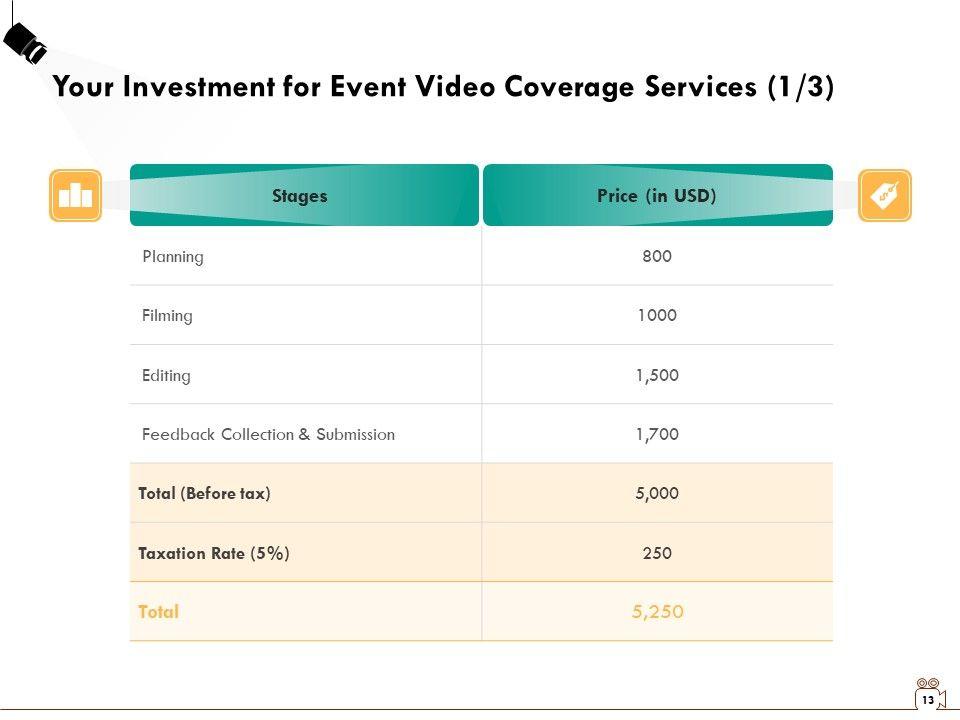Click the 1,700 price cell
The image size is (960, 720).
657,435
